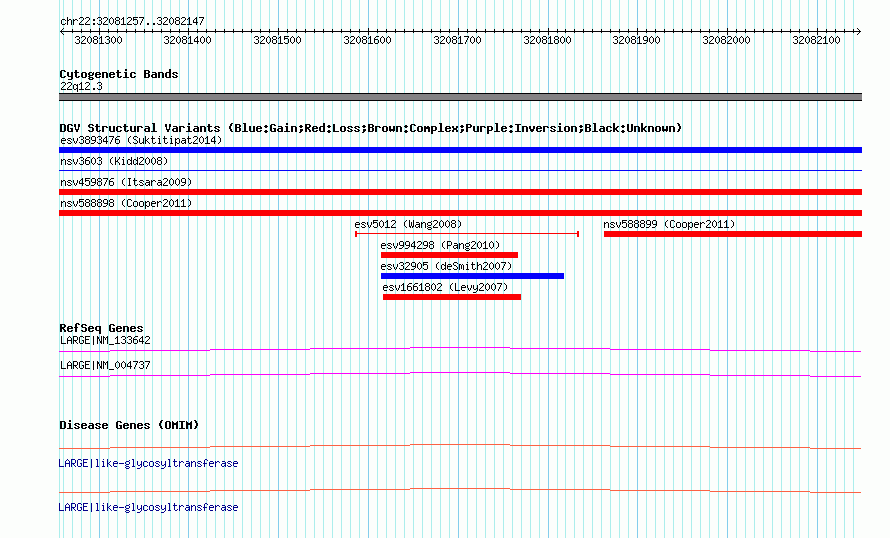The width and height of the screenshot is (890, 538).
Task: Click ruler position 32081700
Action: click(x=457, y=40)
